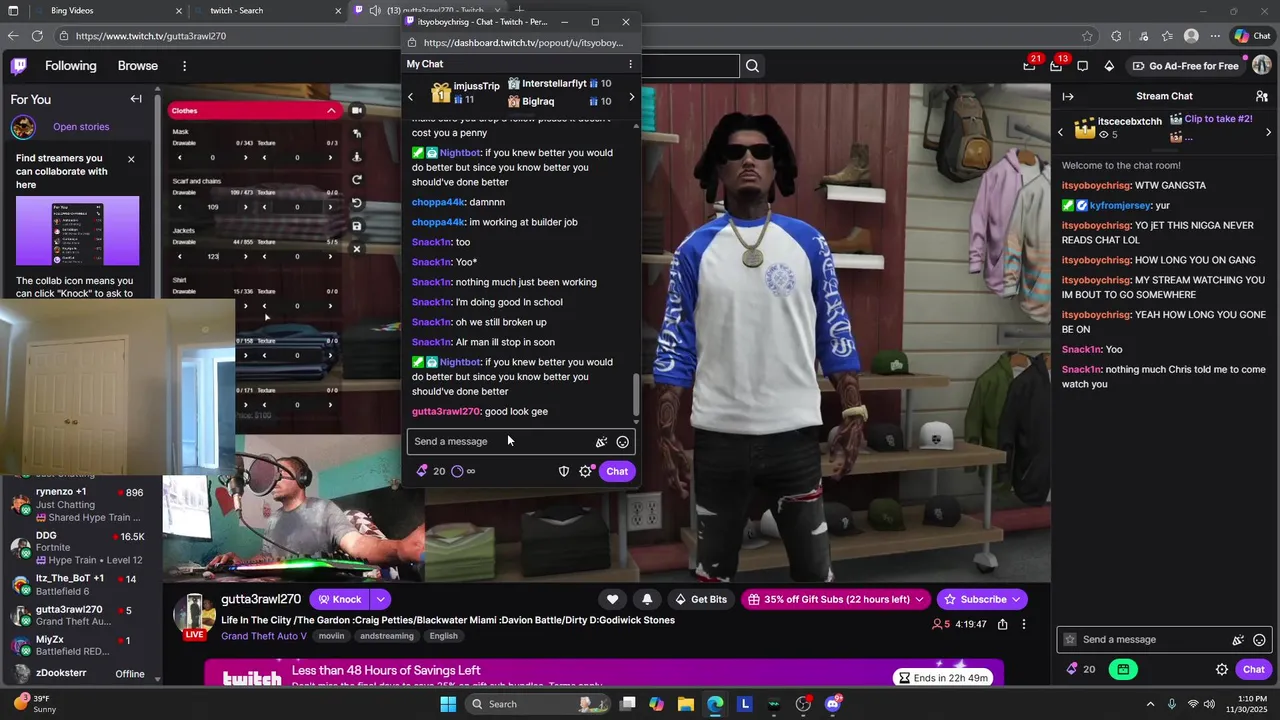Viewport: 1280px width, 720px height.
Task: Open the Copilot Chat button in Edge
Action: tap(1252, 36)
